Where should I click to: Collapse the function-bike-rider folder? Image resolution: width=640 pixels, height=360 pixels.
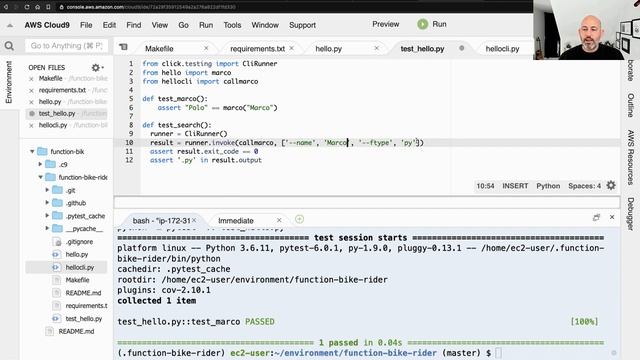[x=40, y=177]
